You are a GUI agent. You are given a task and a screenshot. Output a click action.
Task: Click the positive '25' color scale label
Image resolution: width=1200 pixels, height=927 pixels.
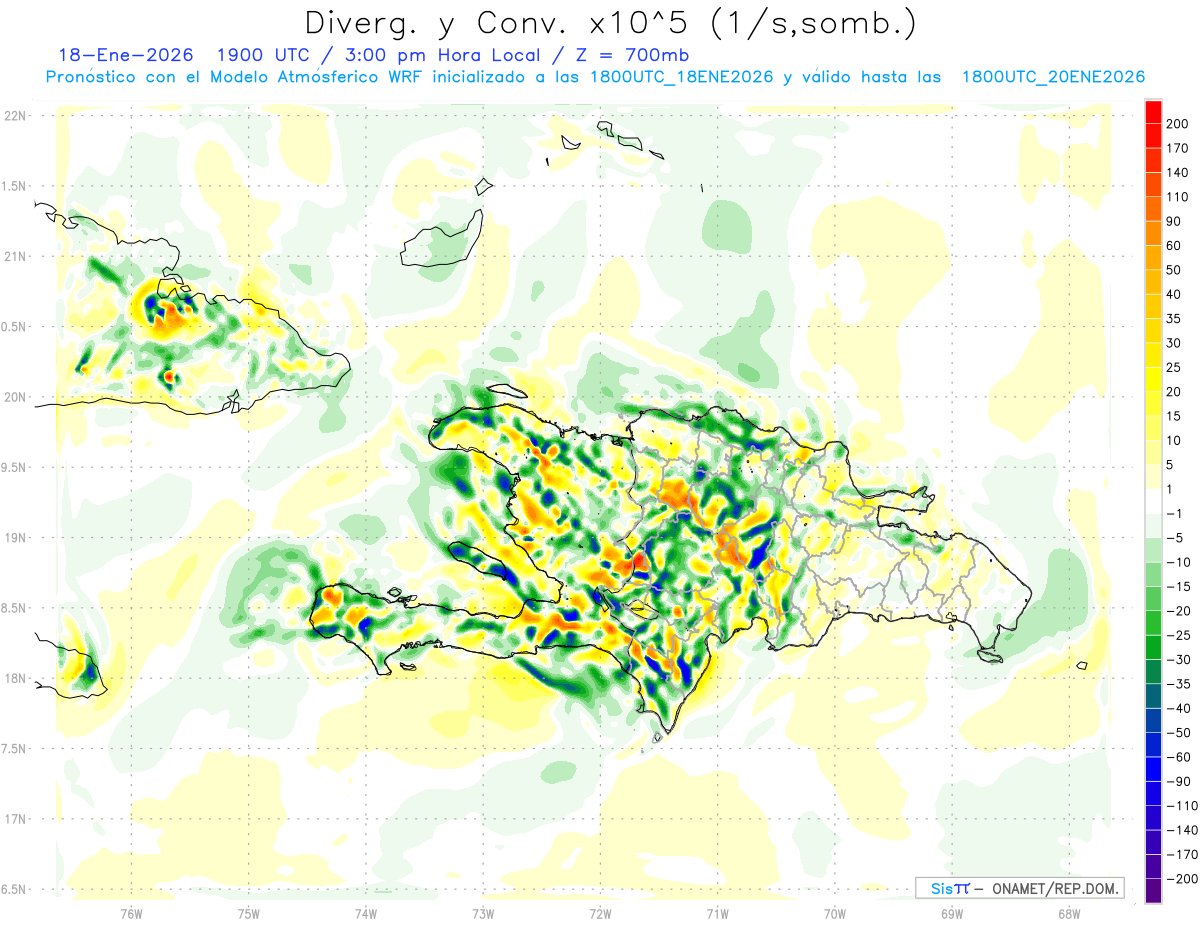click(1175, 368)
